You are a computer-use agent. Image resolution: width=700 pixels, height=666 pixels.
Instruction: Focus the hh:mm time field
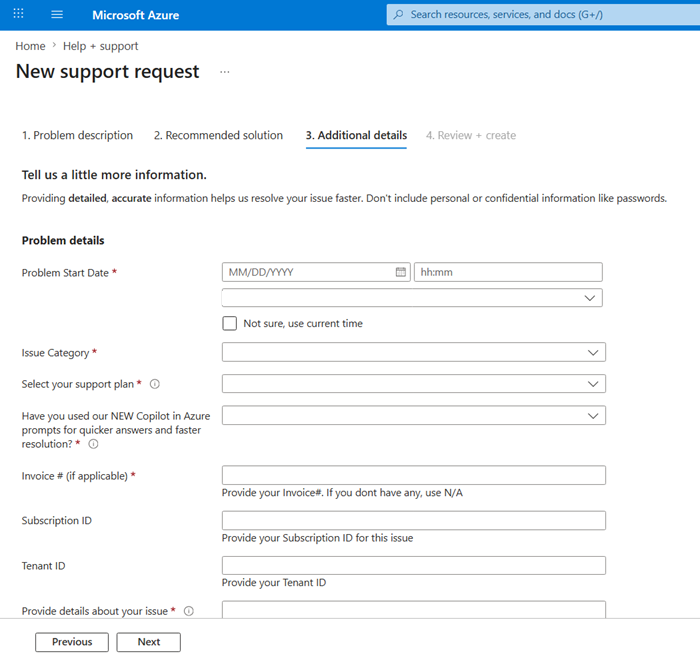[508, 272]
